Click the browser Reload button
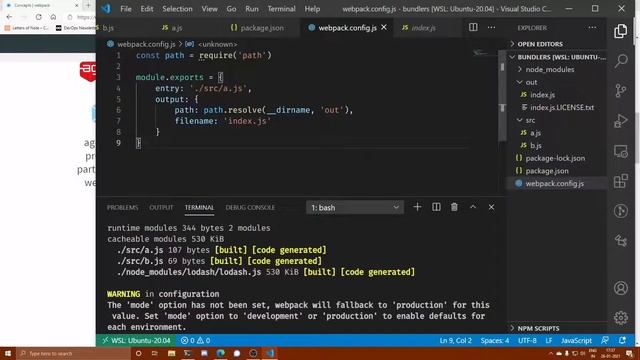 click(38, 17)
